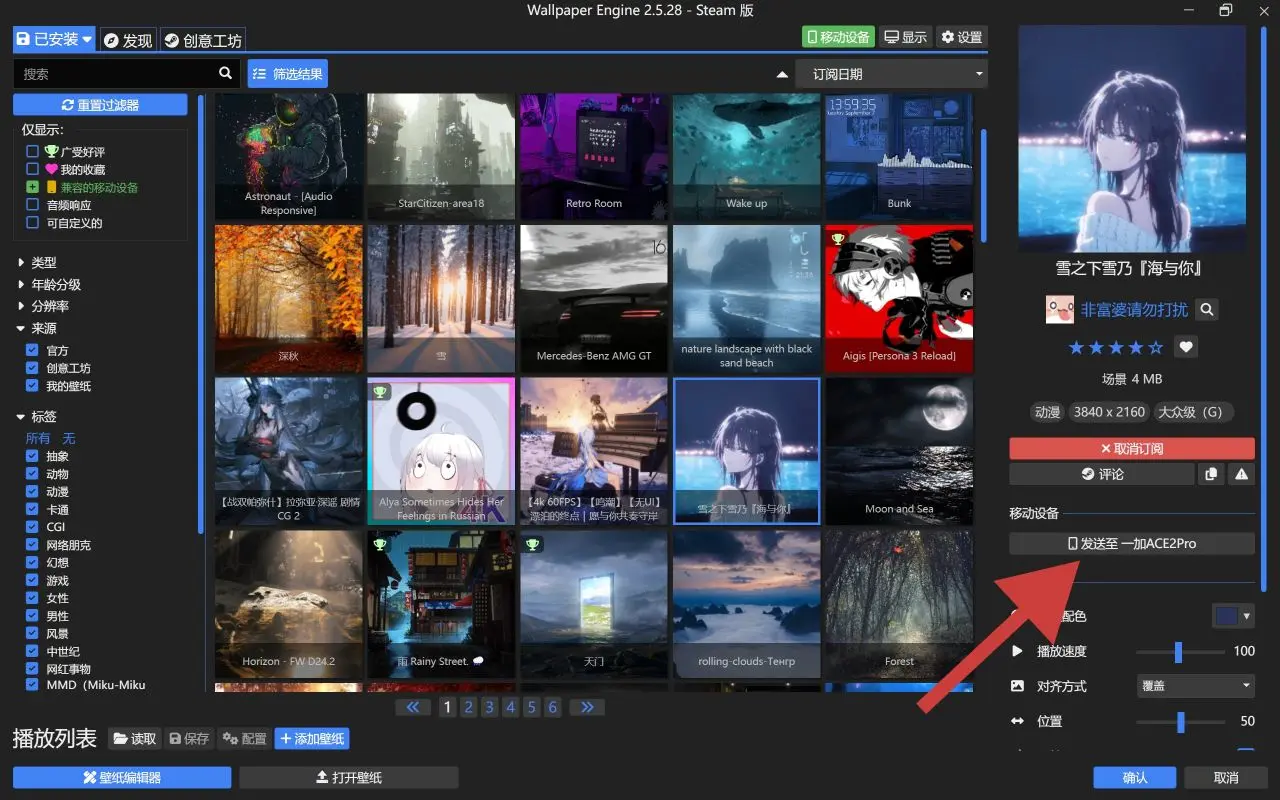Go to results page 2
Image resolution: width=1280 pixels, height=800 pixels.
pos(468,707)
